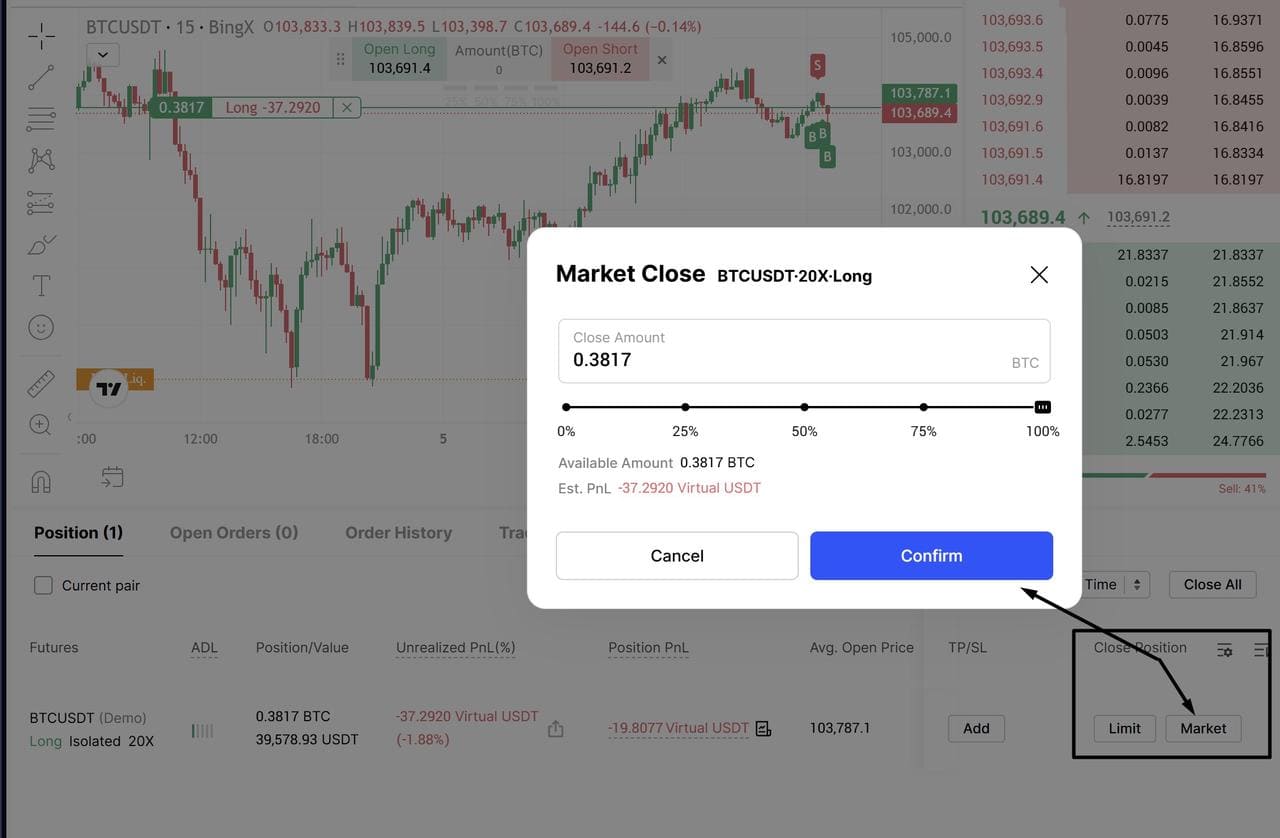Pick the text annotation tool

tap(41, 286)
